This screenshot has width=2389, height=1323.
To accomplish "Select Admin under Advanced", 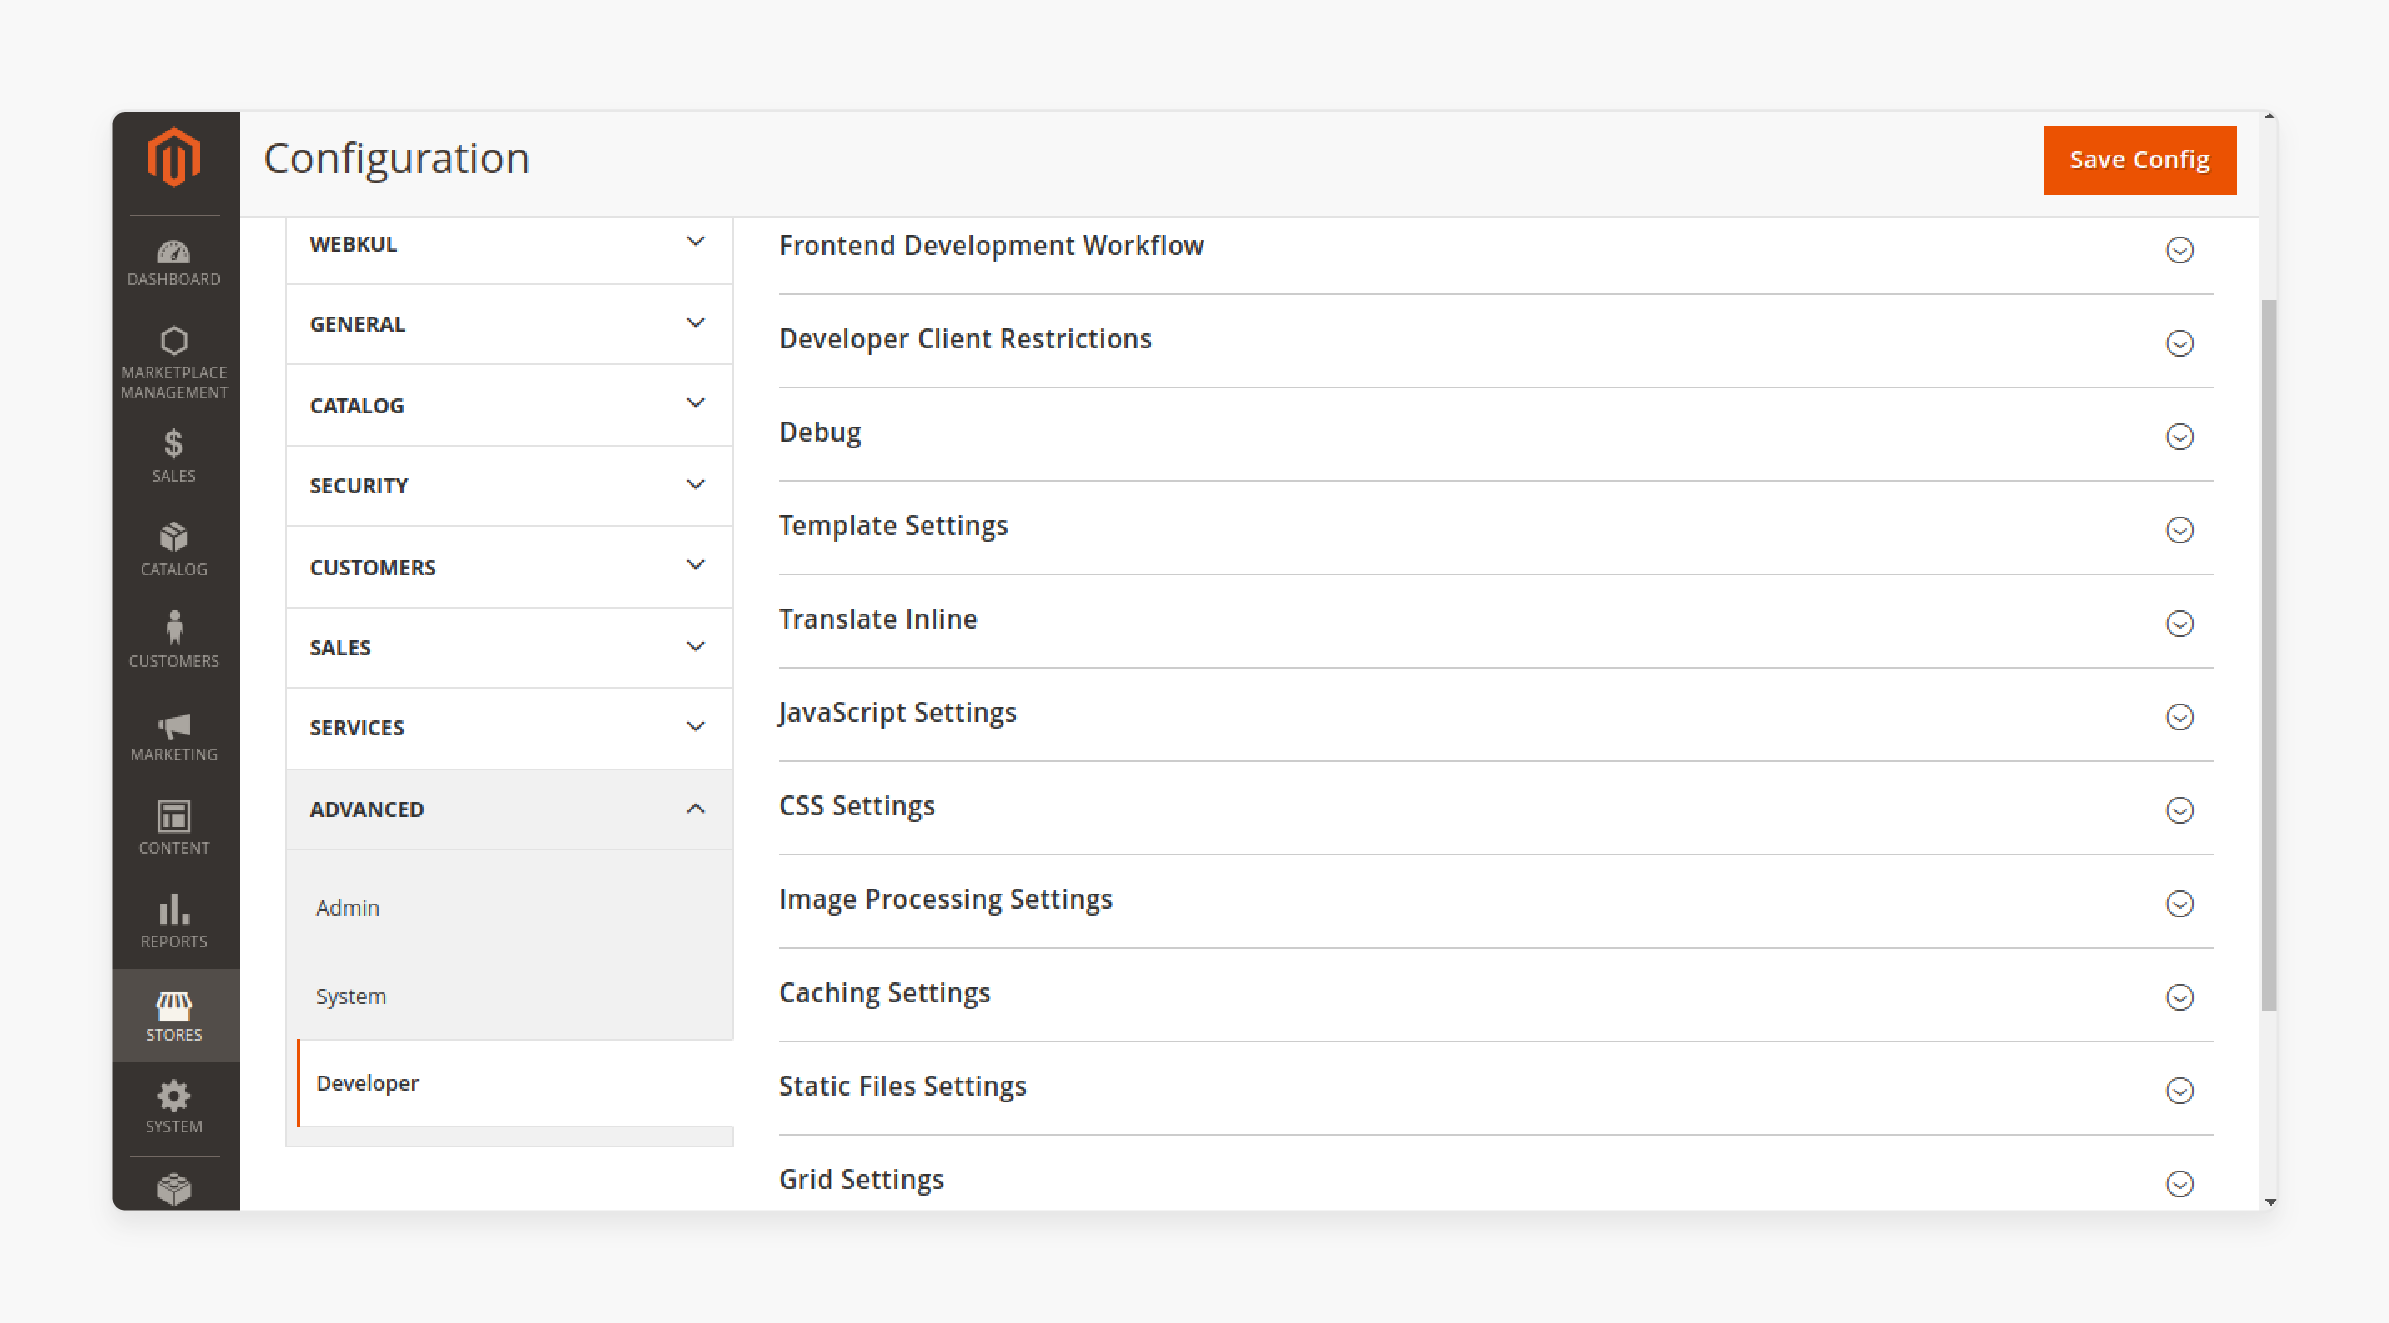I will pos(348,908).
